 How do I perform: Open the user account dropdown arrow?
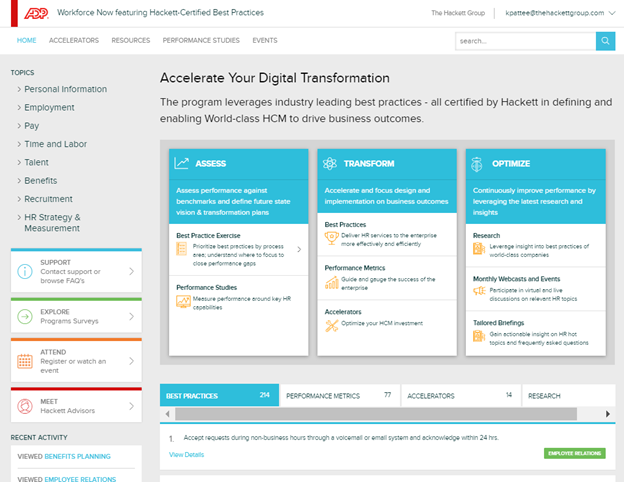tap(612, 13)
